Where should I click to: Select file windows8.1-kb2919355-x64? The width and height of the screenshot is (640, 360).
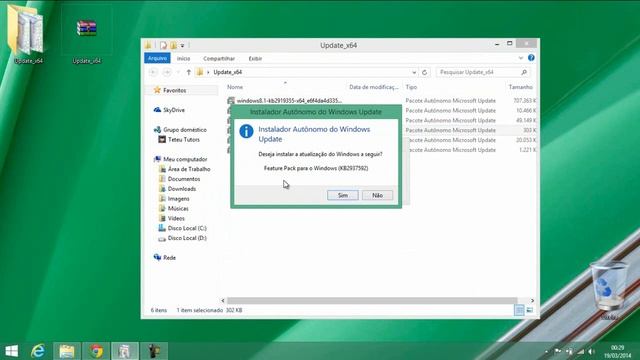tap(289, 100)
